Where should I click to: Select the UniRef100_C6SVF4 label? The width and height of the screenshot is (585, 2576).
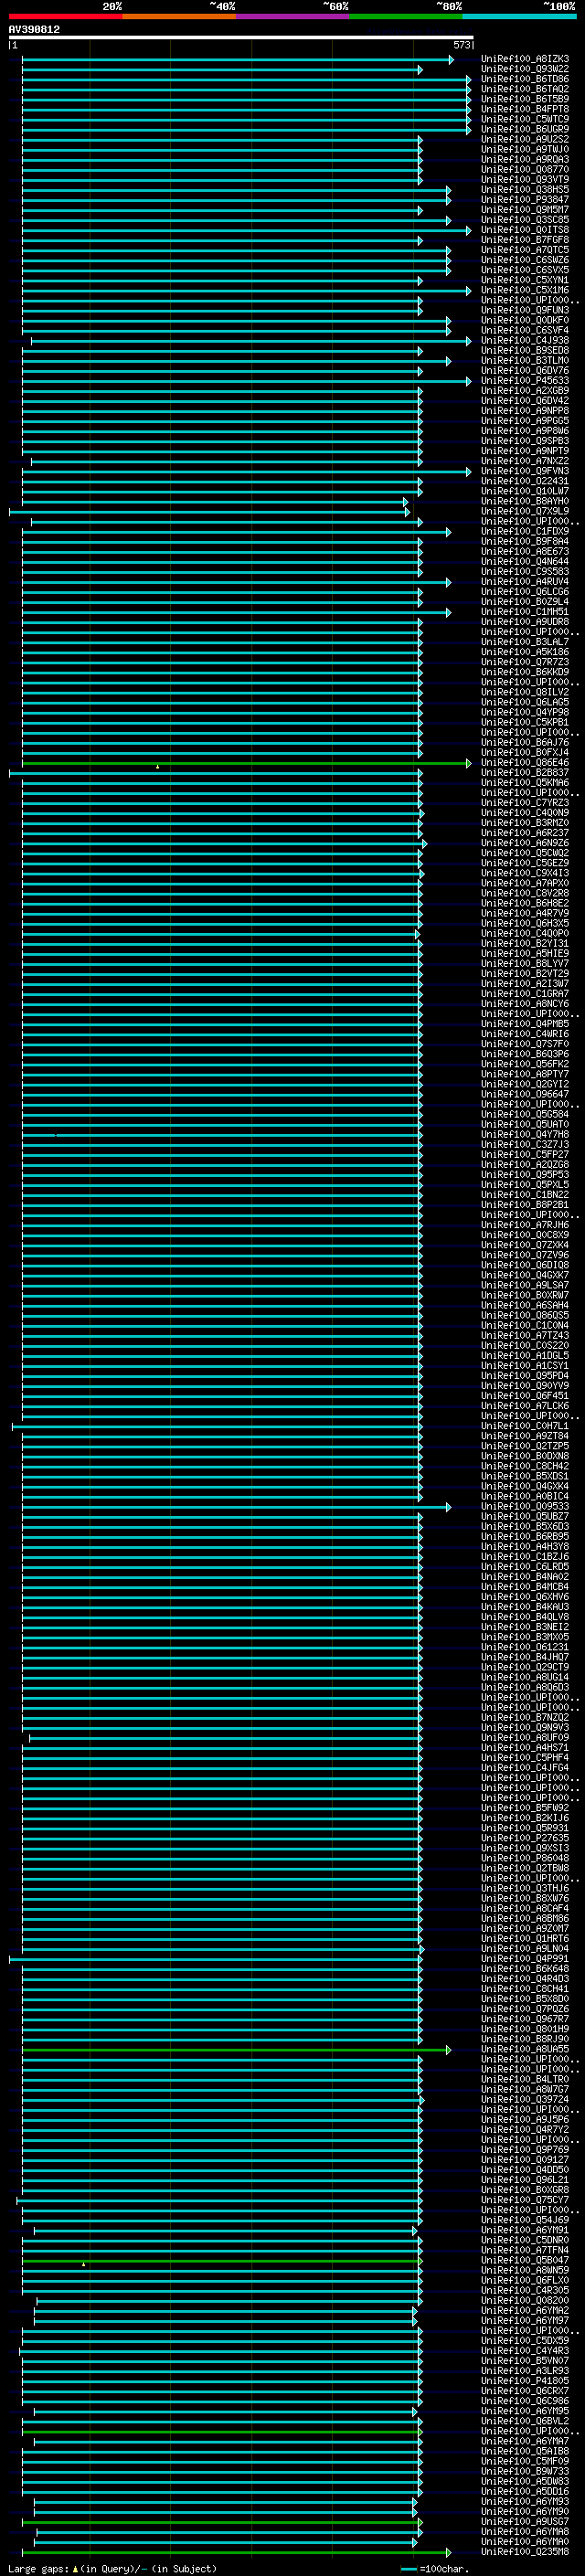[x=525, y=331]
